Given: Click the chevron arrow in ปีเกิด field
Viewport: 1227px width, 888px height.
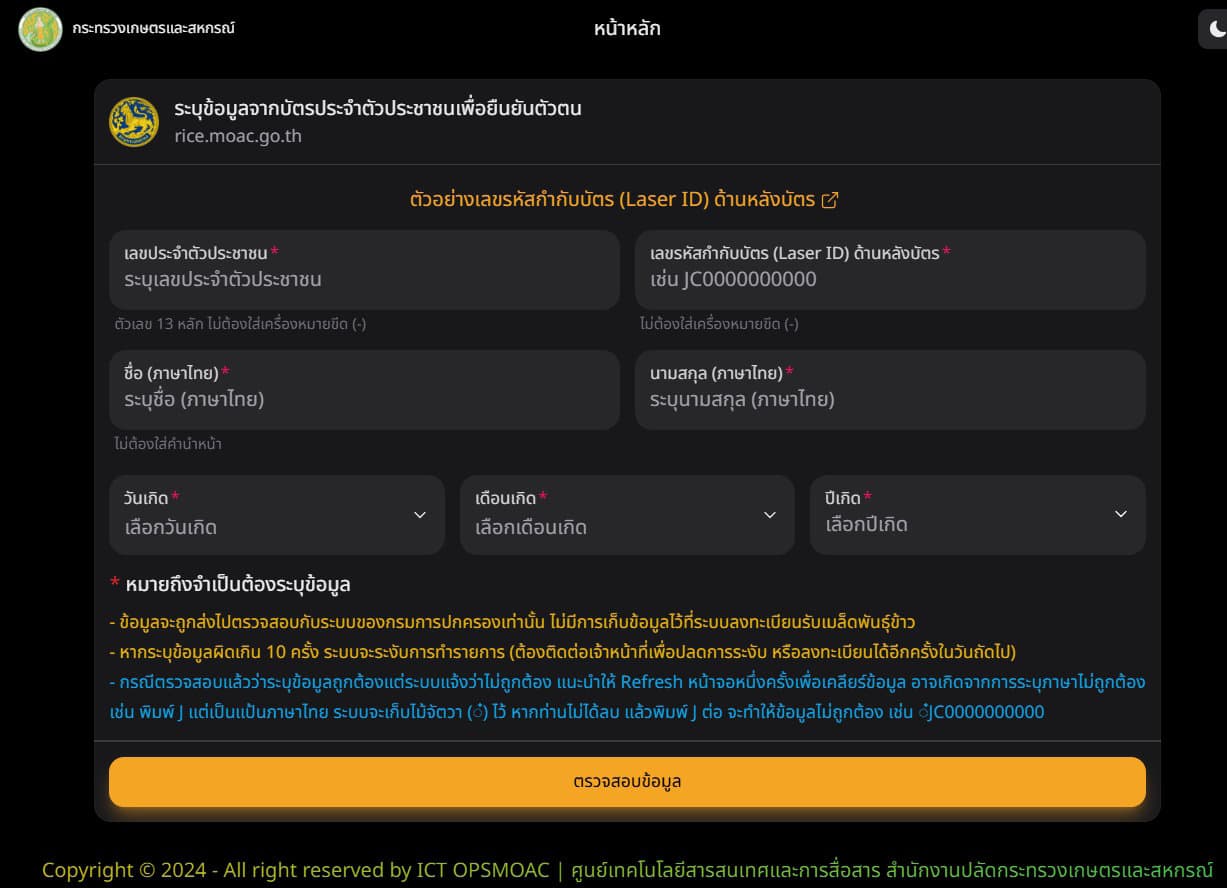Looking at the screenshot, I should click(x=1120, y=514).
